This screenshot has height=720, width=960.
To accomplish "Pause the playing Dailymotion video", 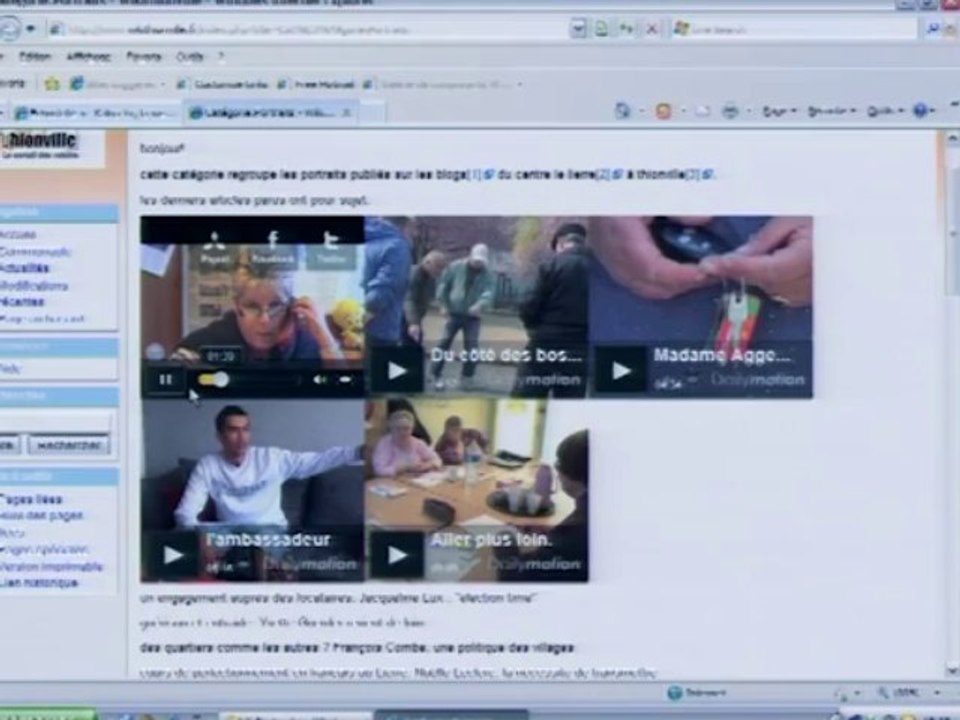I will coord(166,380).
